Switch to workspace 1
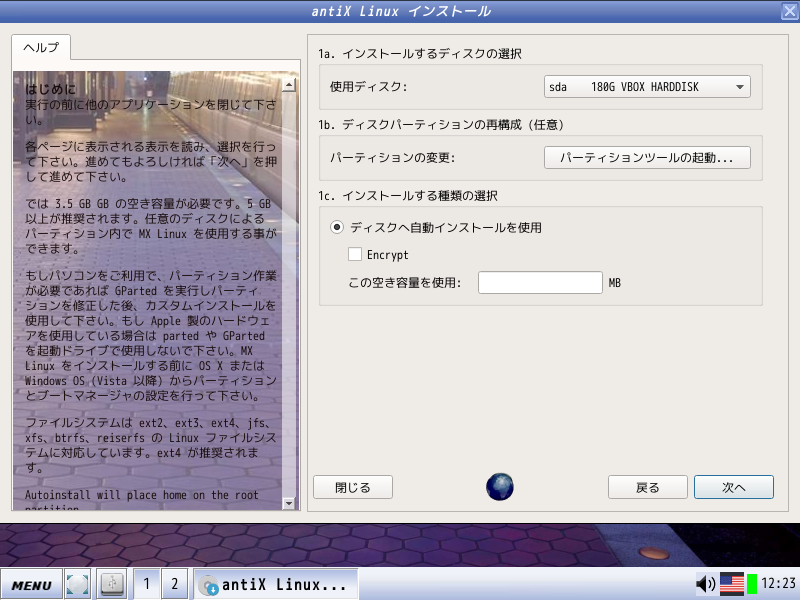Screen dimensions: 800x600 point(146,584)
